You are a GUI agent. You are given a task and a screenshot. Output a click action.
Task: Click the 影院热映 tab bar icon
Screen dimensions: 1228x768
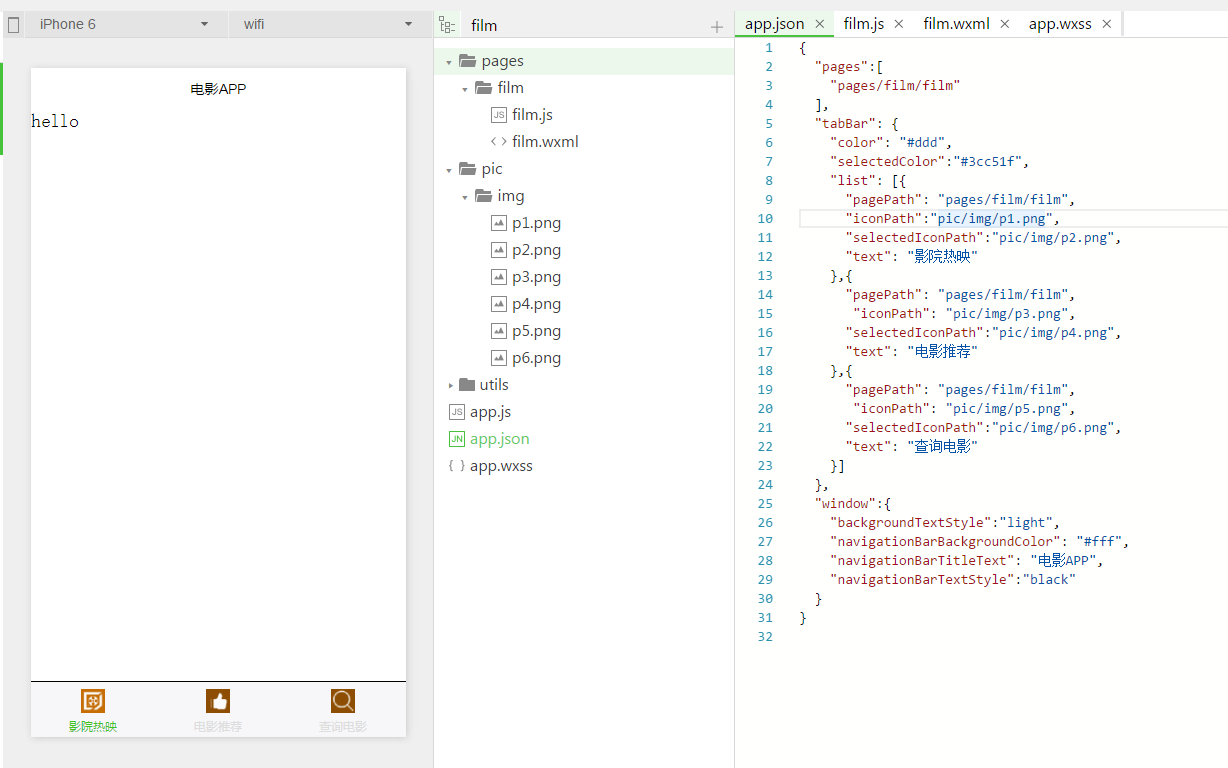click(x=93, y=701)
